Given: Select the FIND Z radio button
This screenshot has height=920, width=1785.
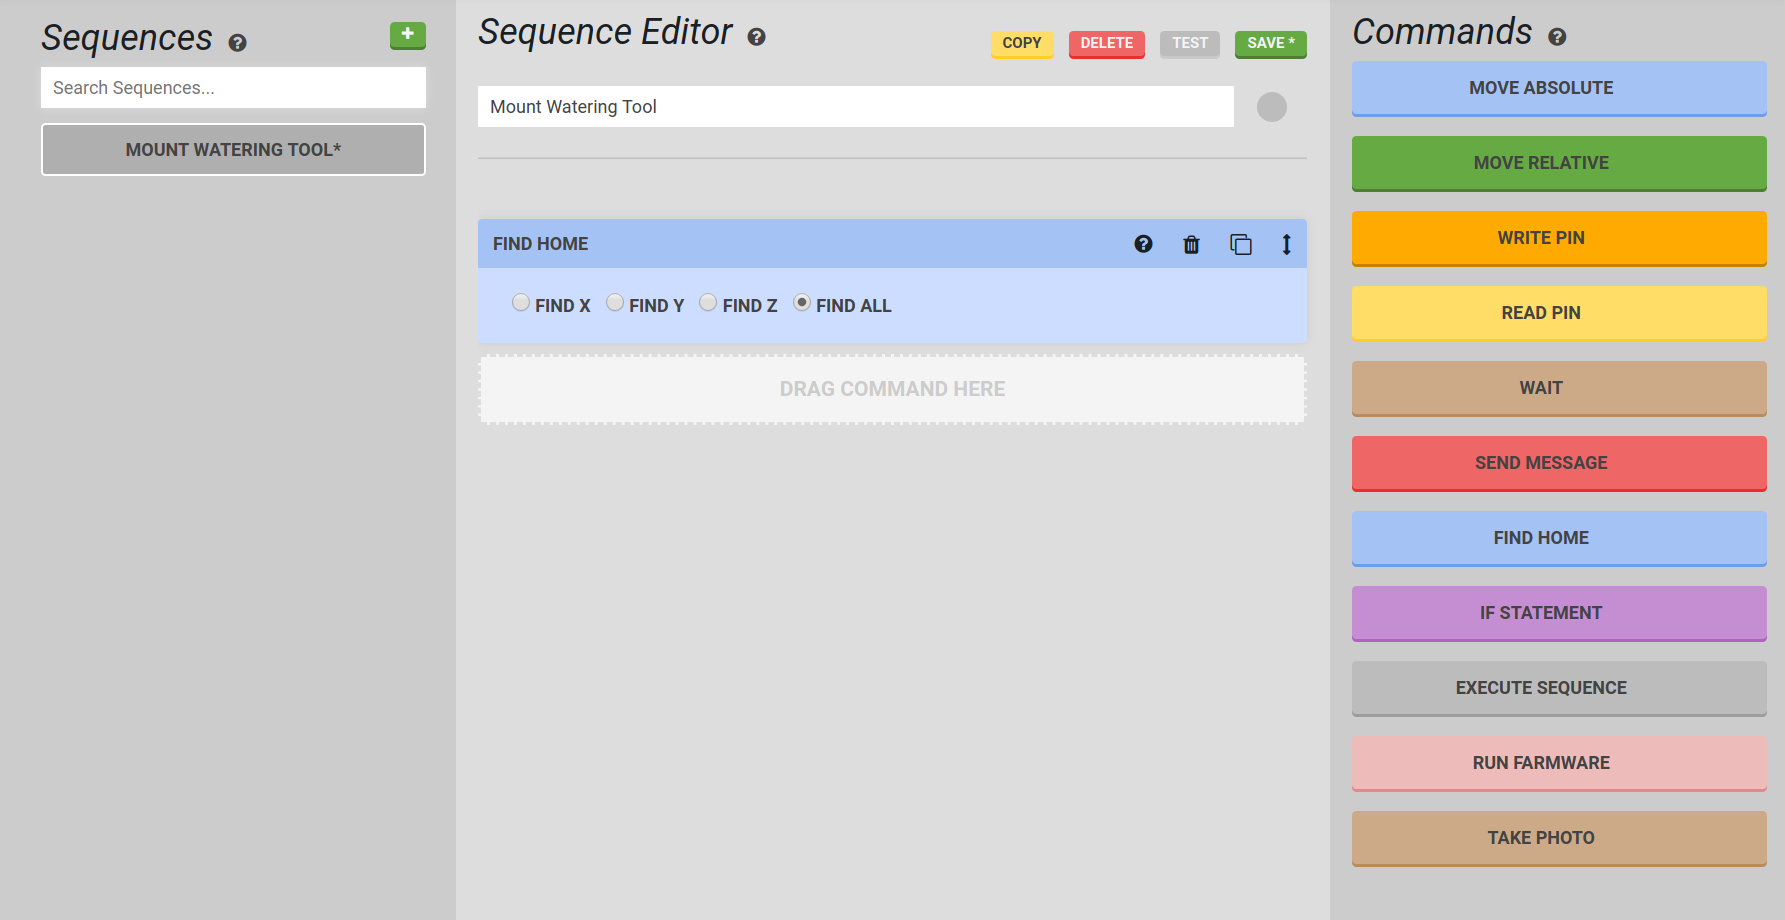Looking at the screenshot, I should (x=708, y=302).
